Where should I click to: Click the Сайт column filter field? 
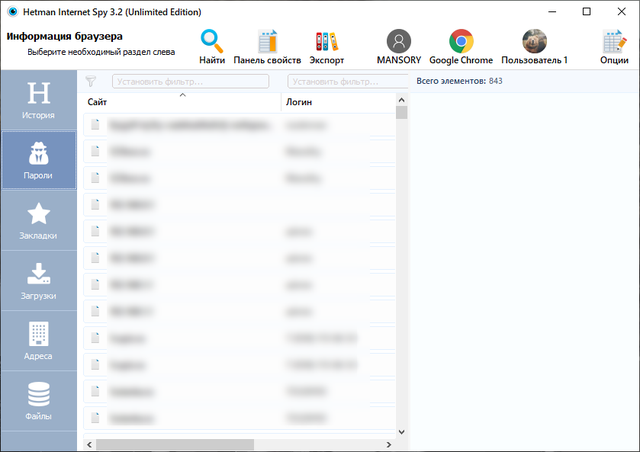point(190,81)
